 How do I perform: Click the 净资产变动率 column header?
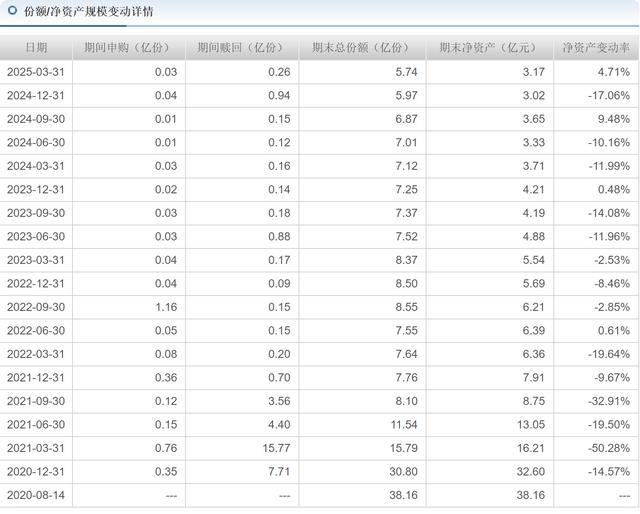coord(596,48)
